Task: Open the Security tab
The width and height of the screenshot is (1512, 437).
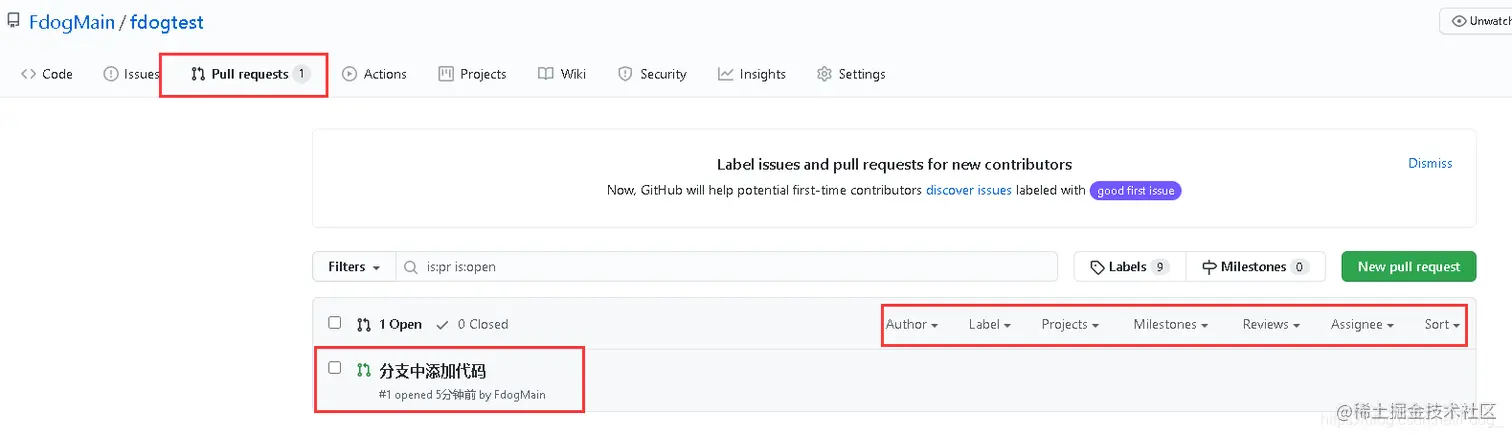Action: 652,74
